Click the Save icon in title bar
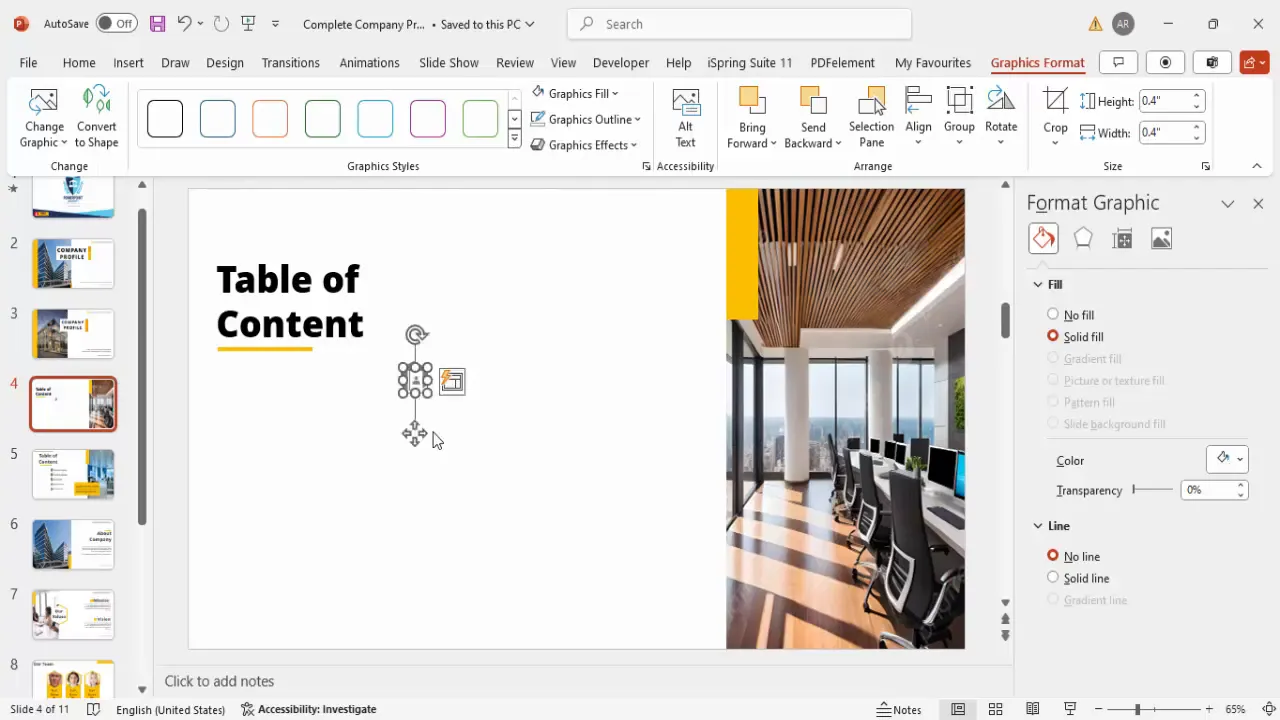Screen dimensions: 1280x720 tap(157, 23)
